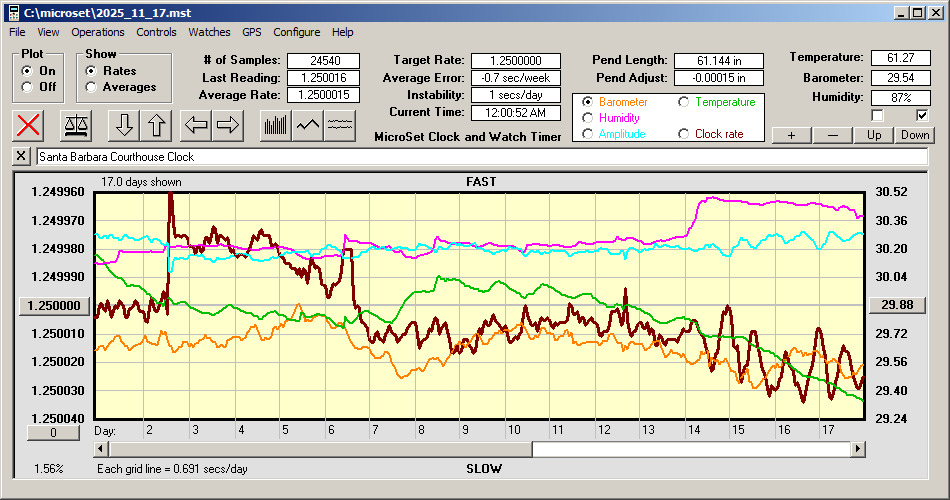This screenshot has height=500, width=950.
Task: Uncheck the checked box below Humidity
Action: tap(922, 115)
